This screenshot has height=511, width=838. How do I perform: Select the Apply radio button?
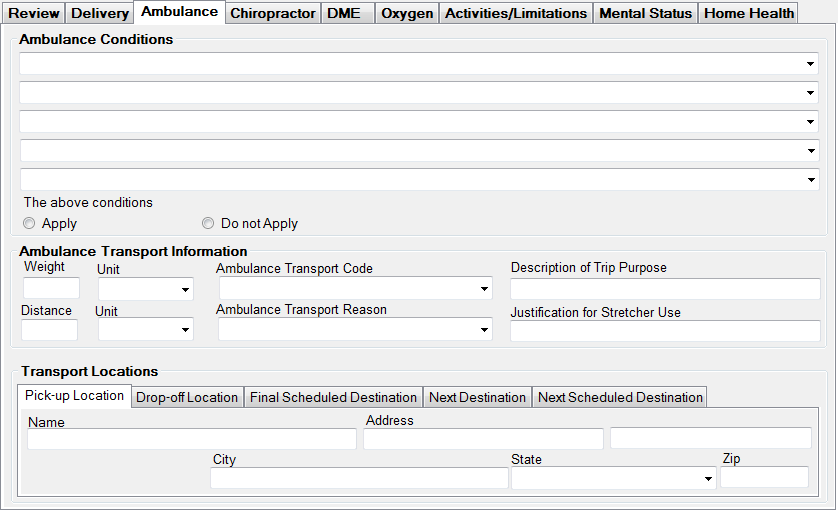coord(29,224)
